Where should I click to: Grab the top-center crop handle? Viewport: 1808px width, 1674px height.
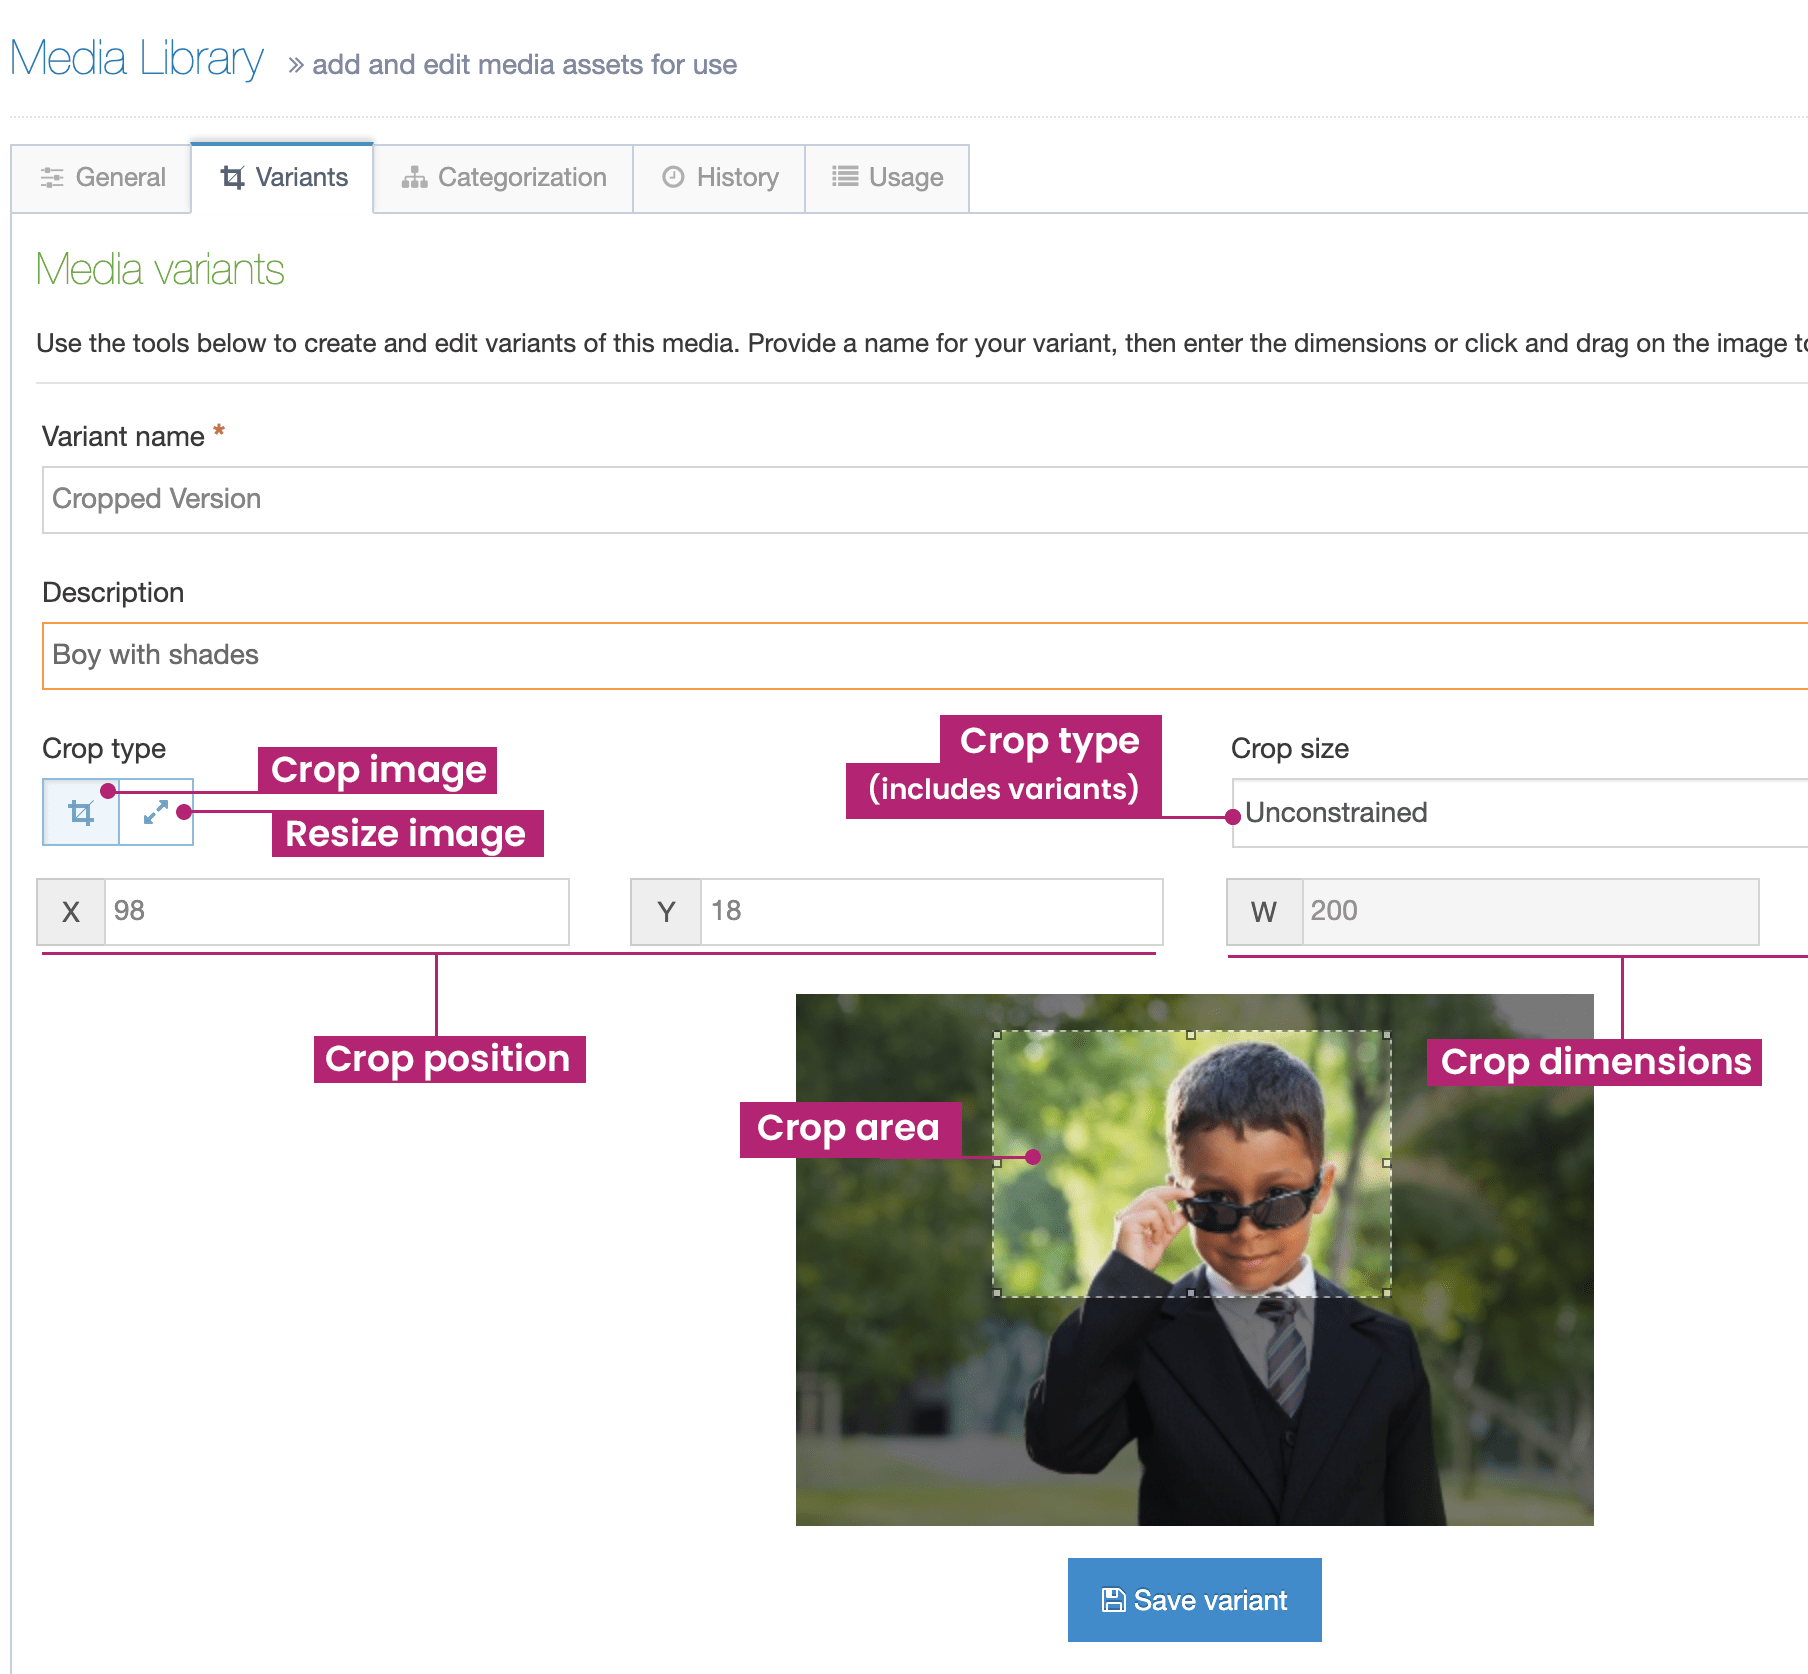pos(1190,1035)
